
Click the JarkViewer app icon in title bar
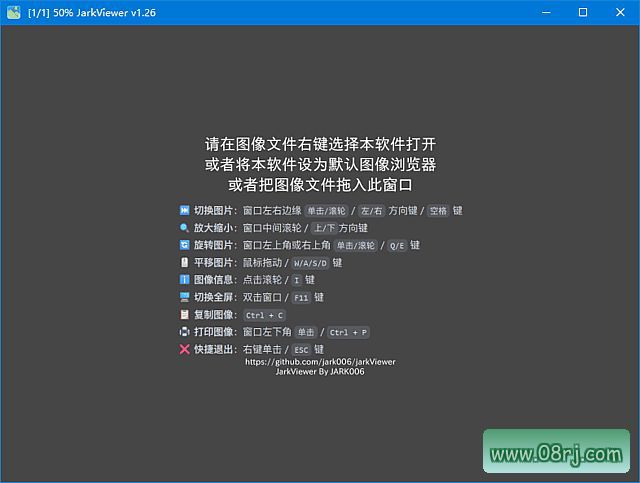14,12
